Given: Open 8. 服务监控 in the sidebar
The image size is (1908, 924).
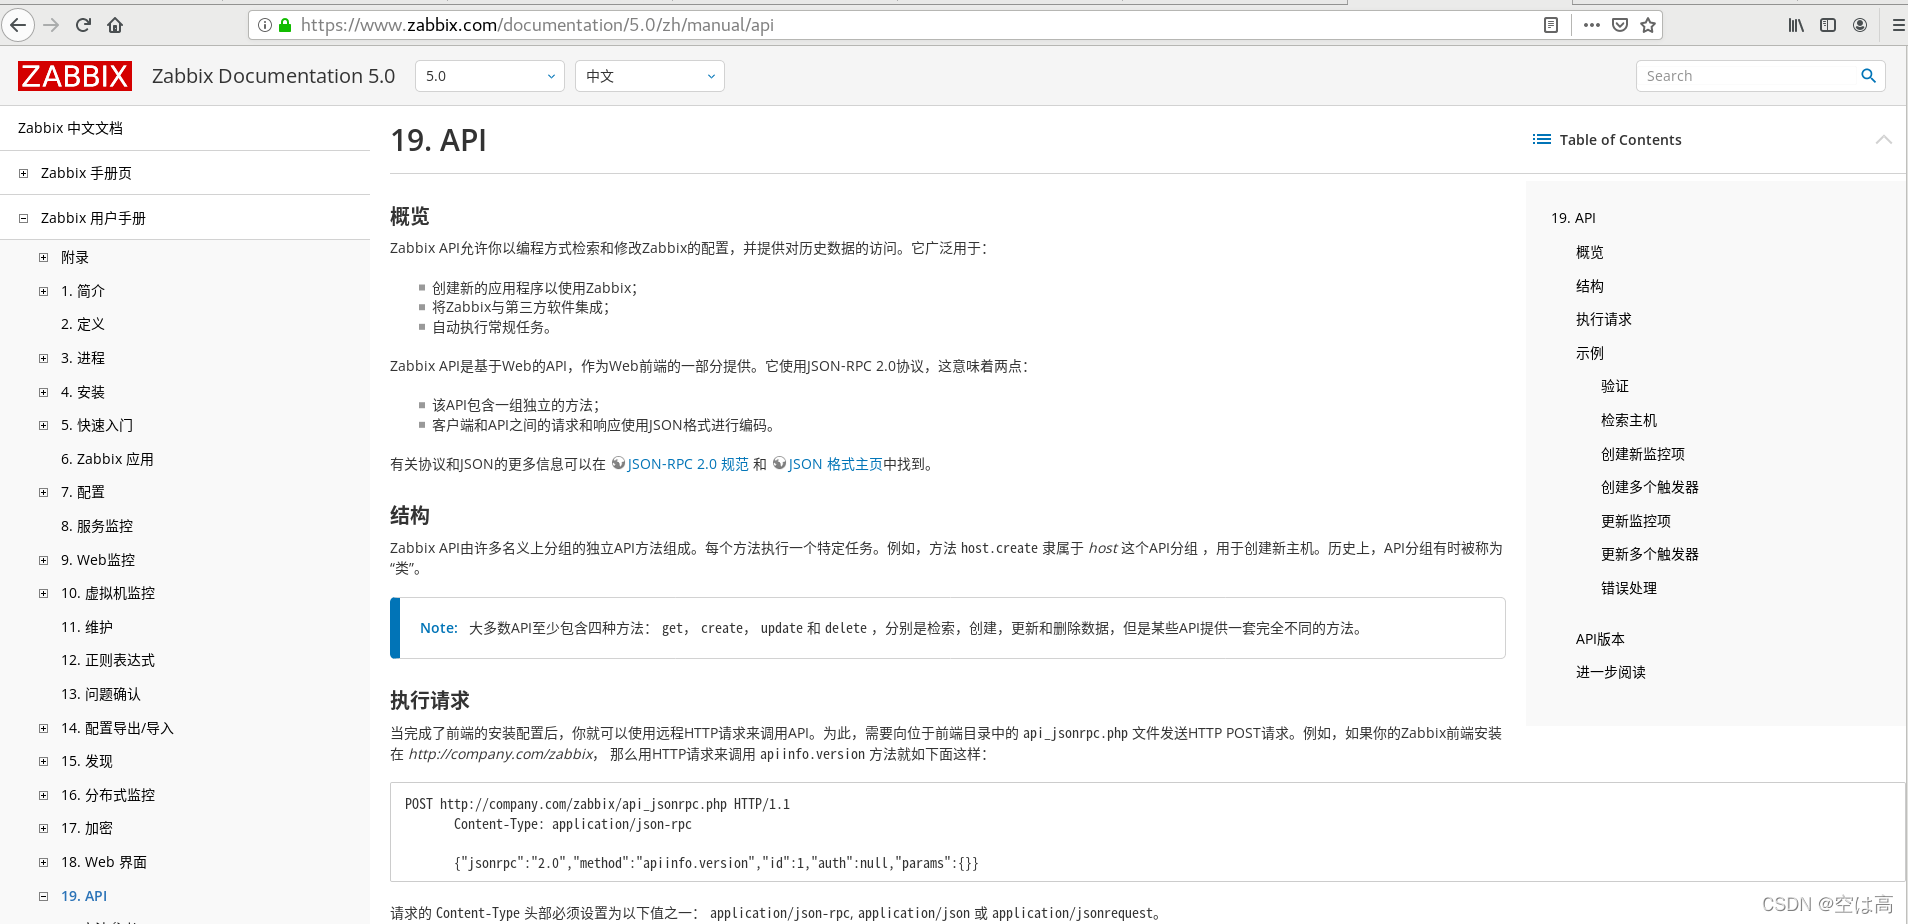Looking at the screenshot, I should pyautogui.click(x=97, y=526).
